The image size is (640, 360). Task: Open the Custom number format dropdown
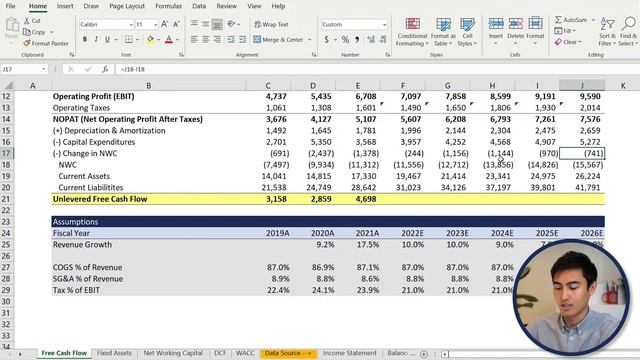pyautogui.click(x=384, y=25)
